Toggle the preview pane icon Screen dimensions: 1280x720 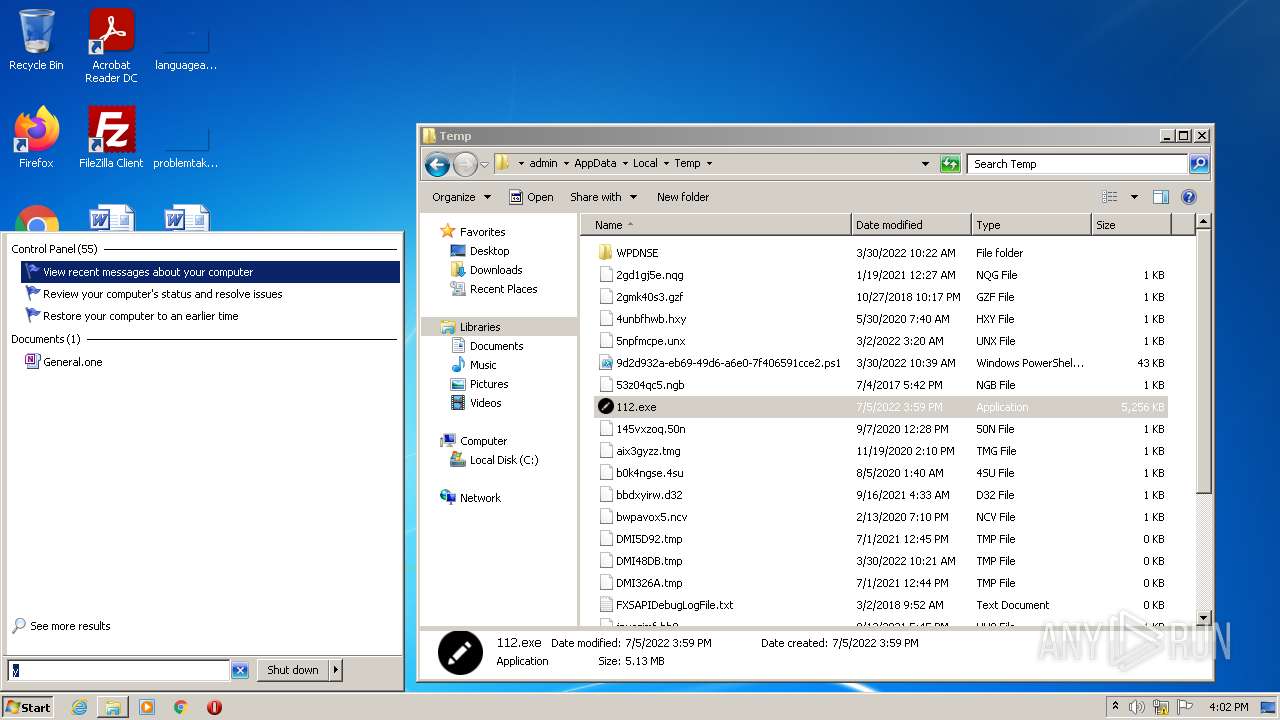(1161, 197)
